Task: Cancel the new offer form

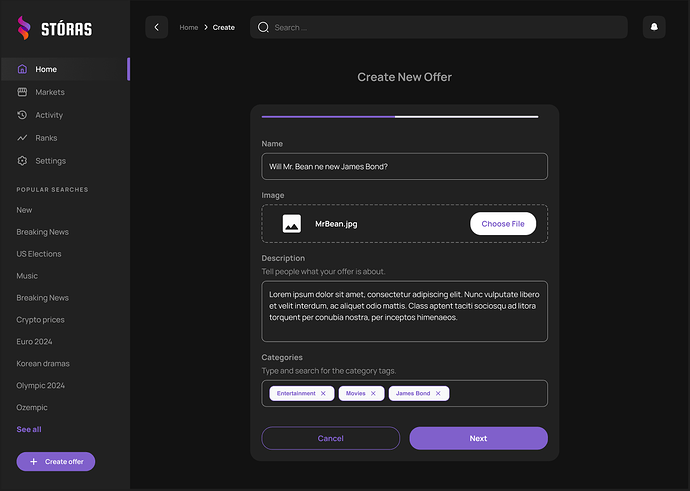Action: click(x=330, y=438)
